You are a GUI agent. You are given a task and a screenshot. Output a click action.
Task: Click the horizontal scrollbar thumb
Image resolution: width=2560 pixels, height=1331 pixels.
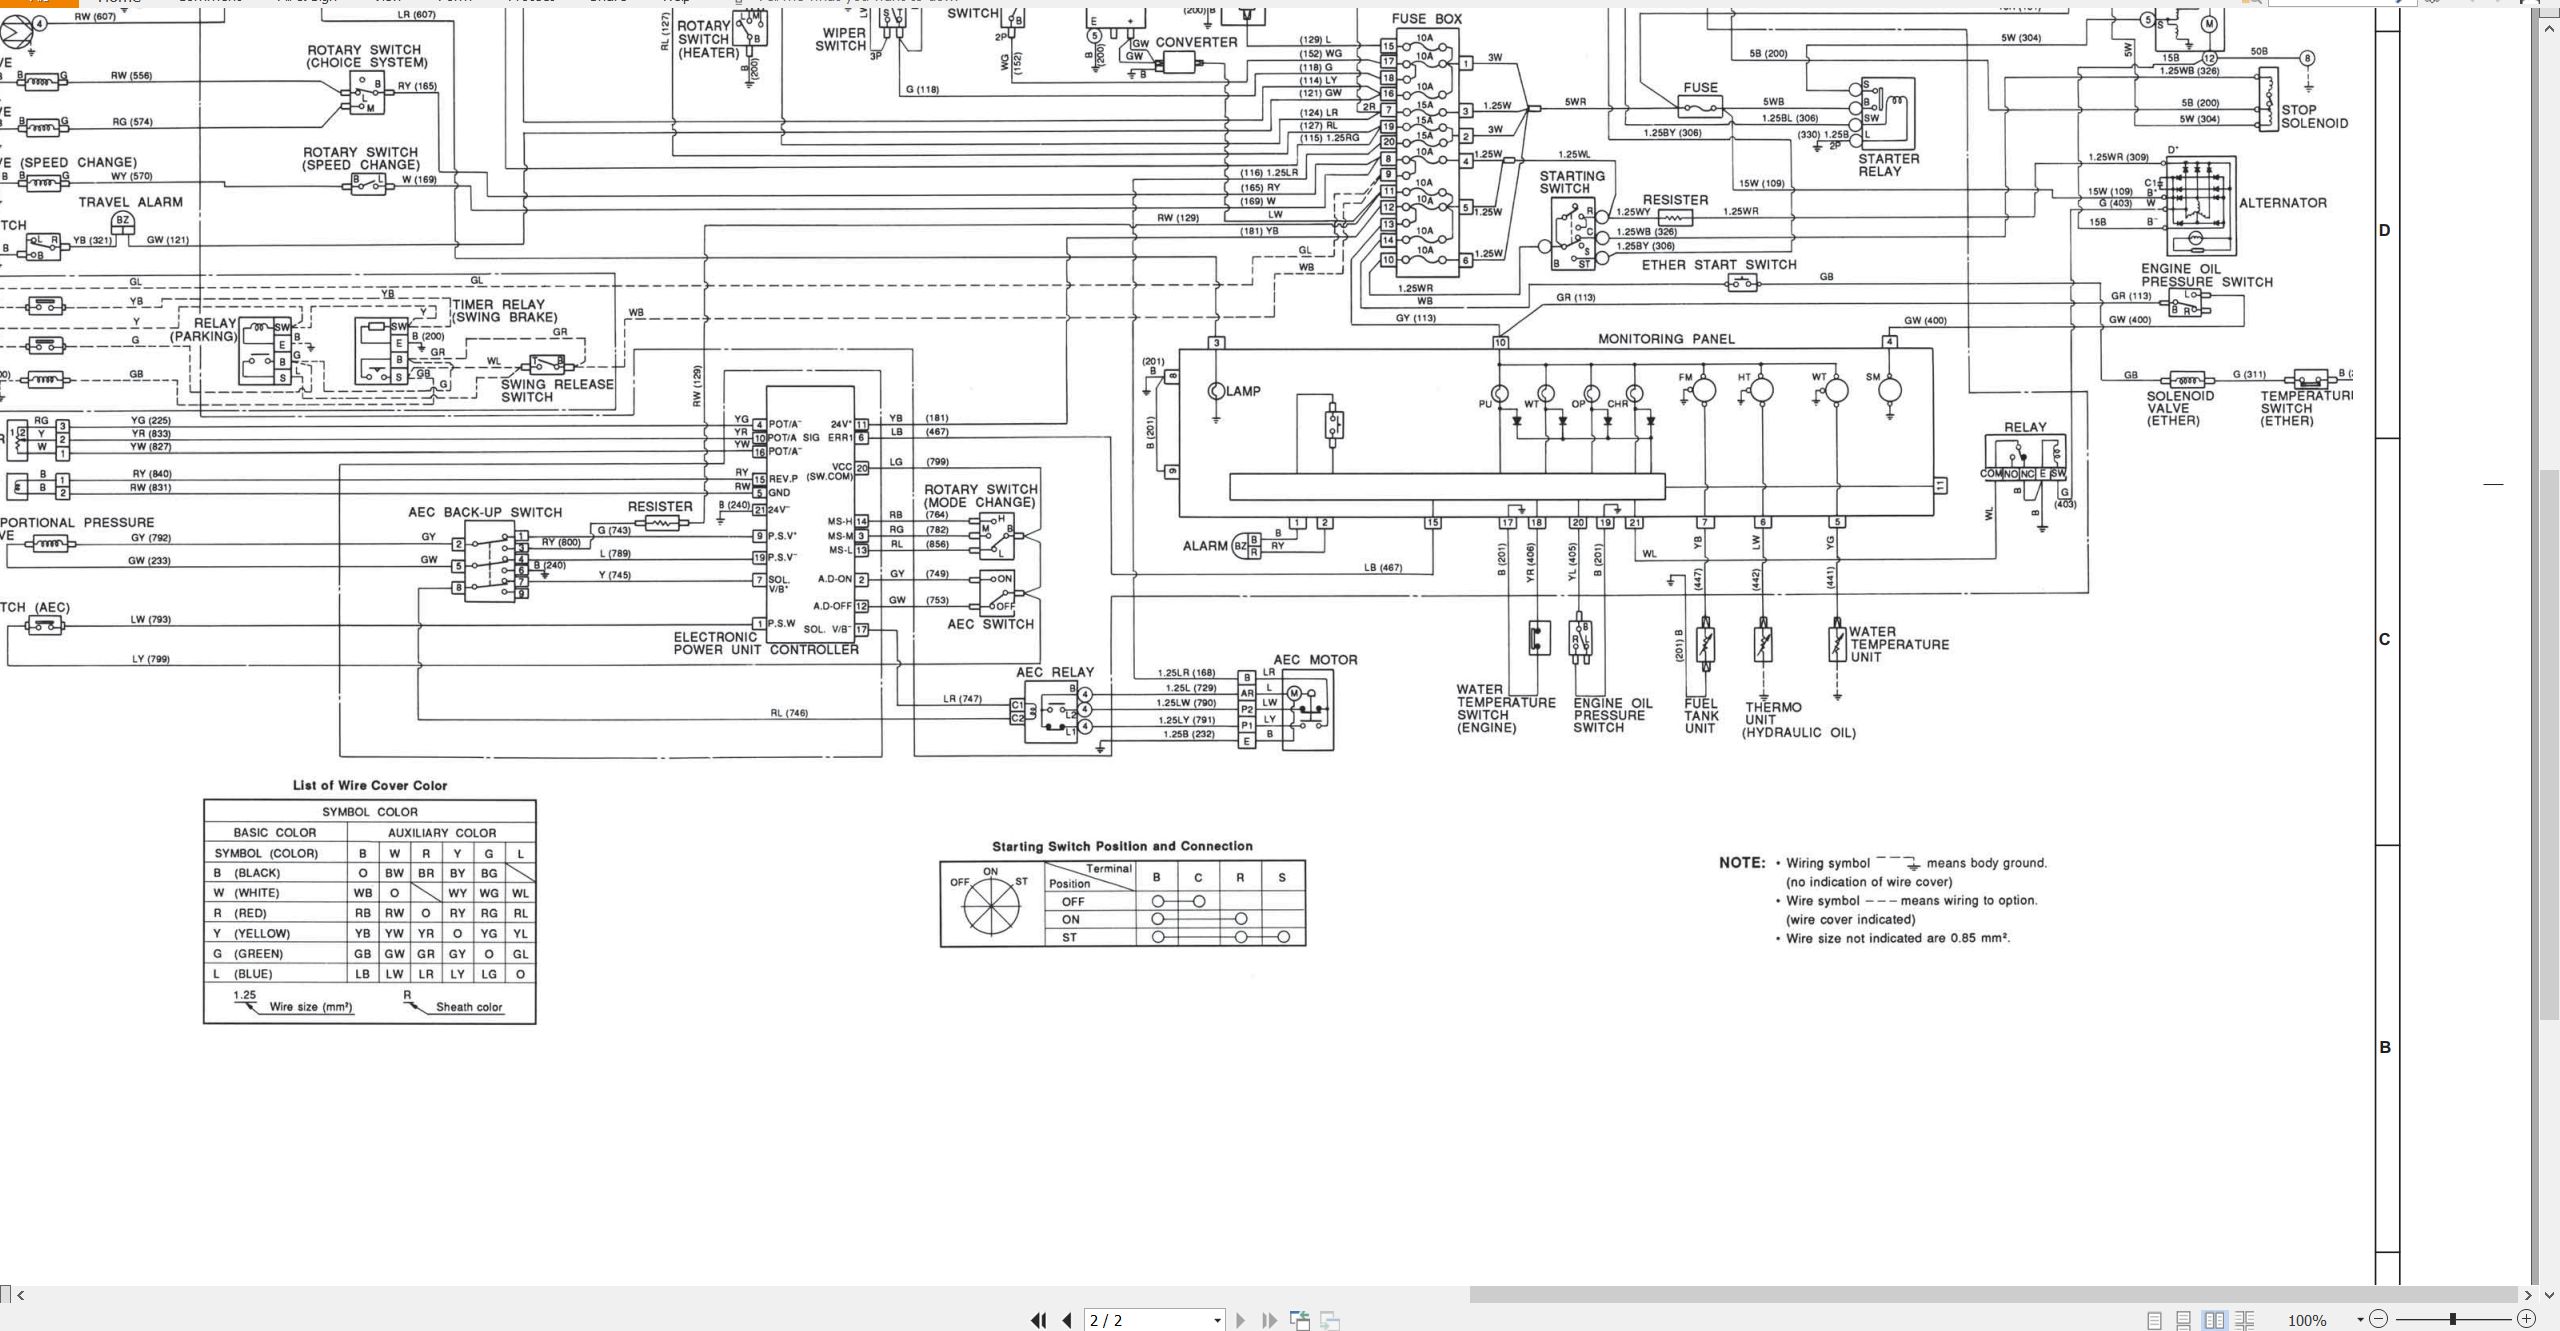click(1993, 1295)
